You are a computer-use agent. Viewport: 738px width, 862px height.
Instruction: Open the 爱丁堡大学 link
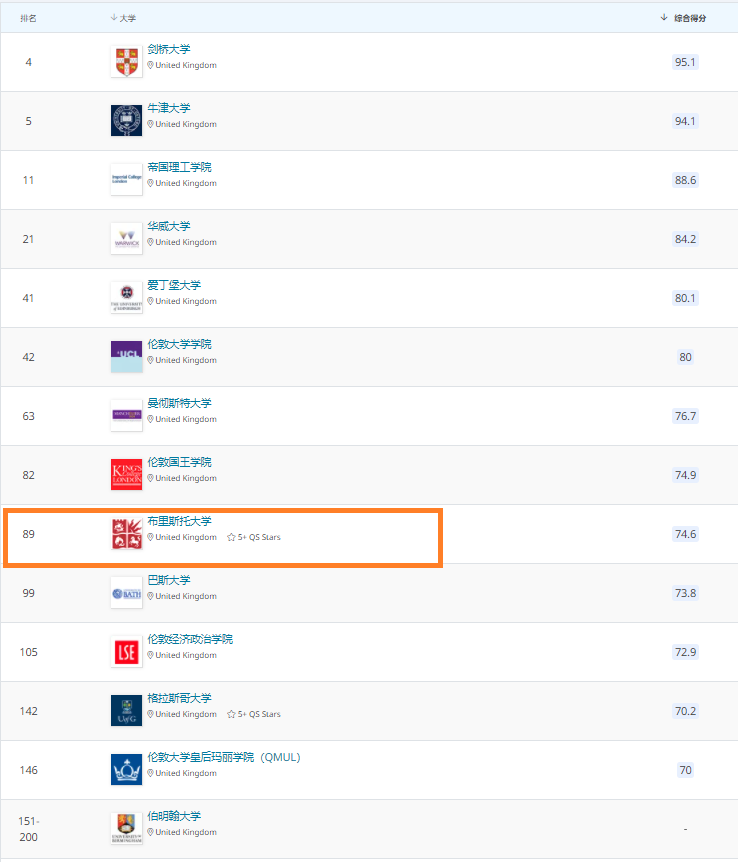[174, 285]
